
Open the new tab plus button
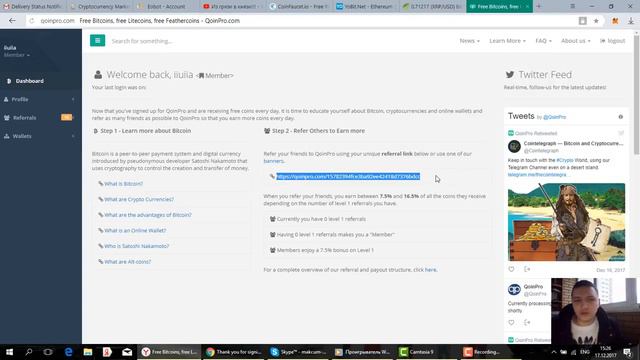pyautogui.click(x=539, y=7)
